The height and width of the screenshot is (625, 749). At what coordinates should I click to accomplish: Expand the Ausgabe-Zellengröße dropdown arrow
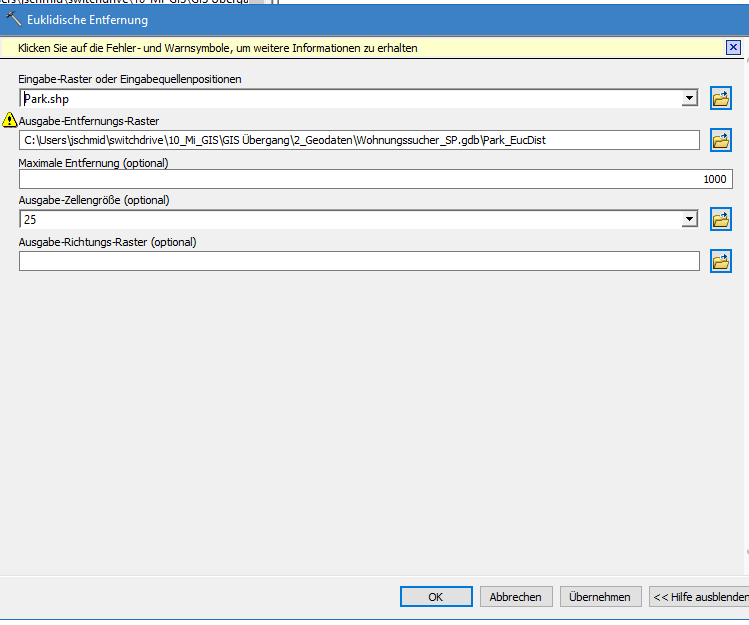coord(689,220)
